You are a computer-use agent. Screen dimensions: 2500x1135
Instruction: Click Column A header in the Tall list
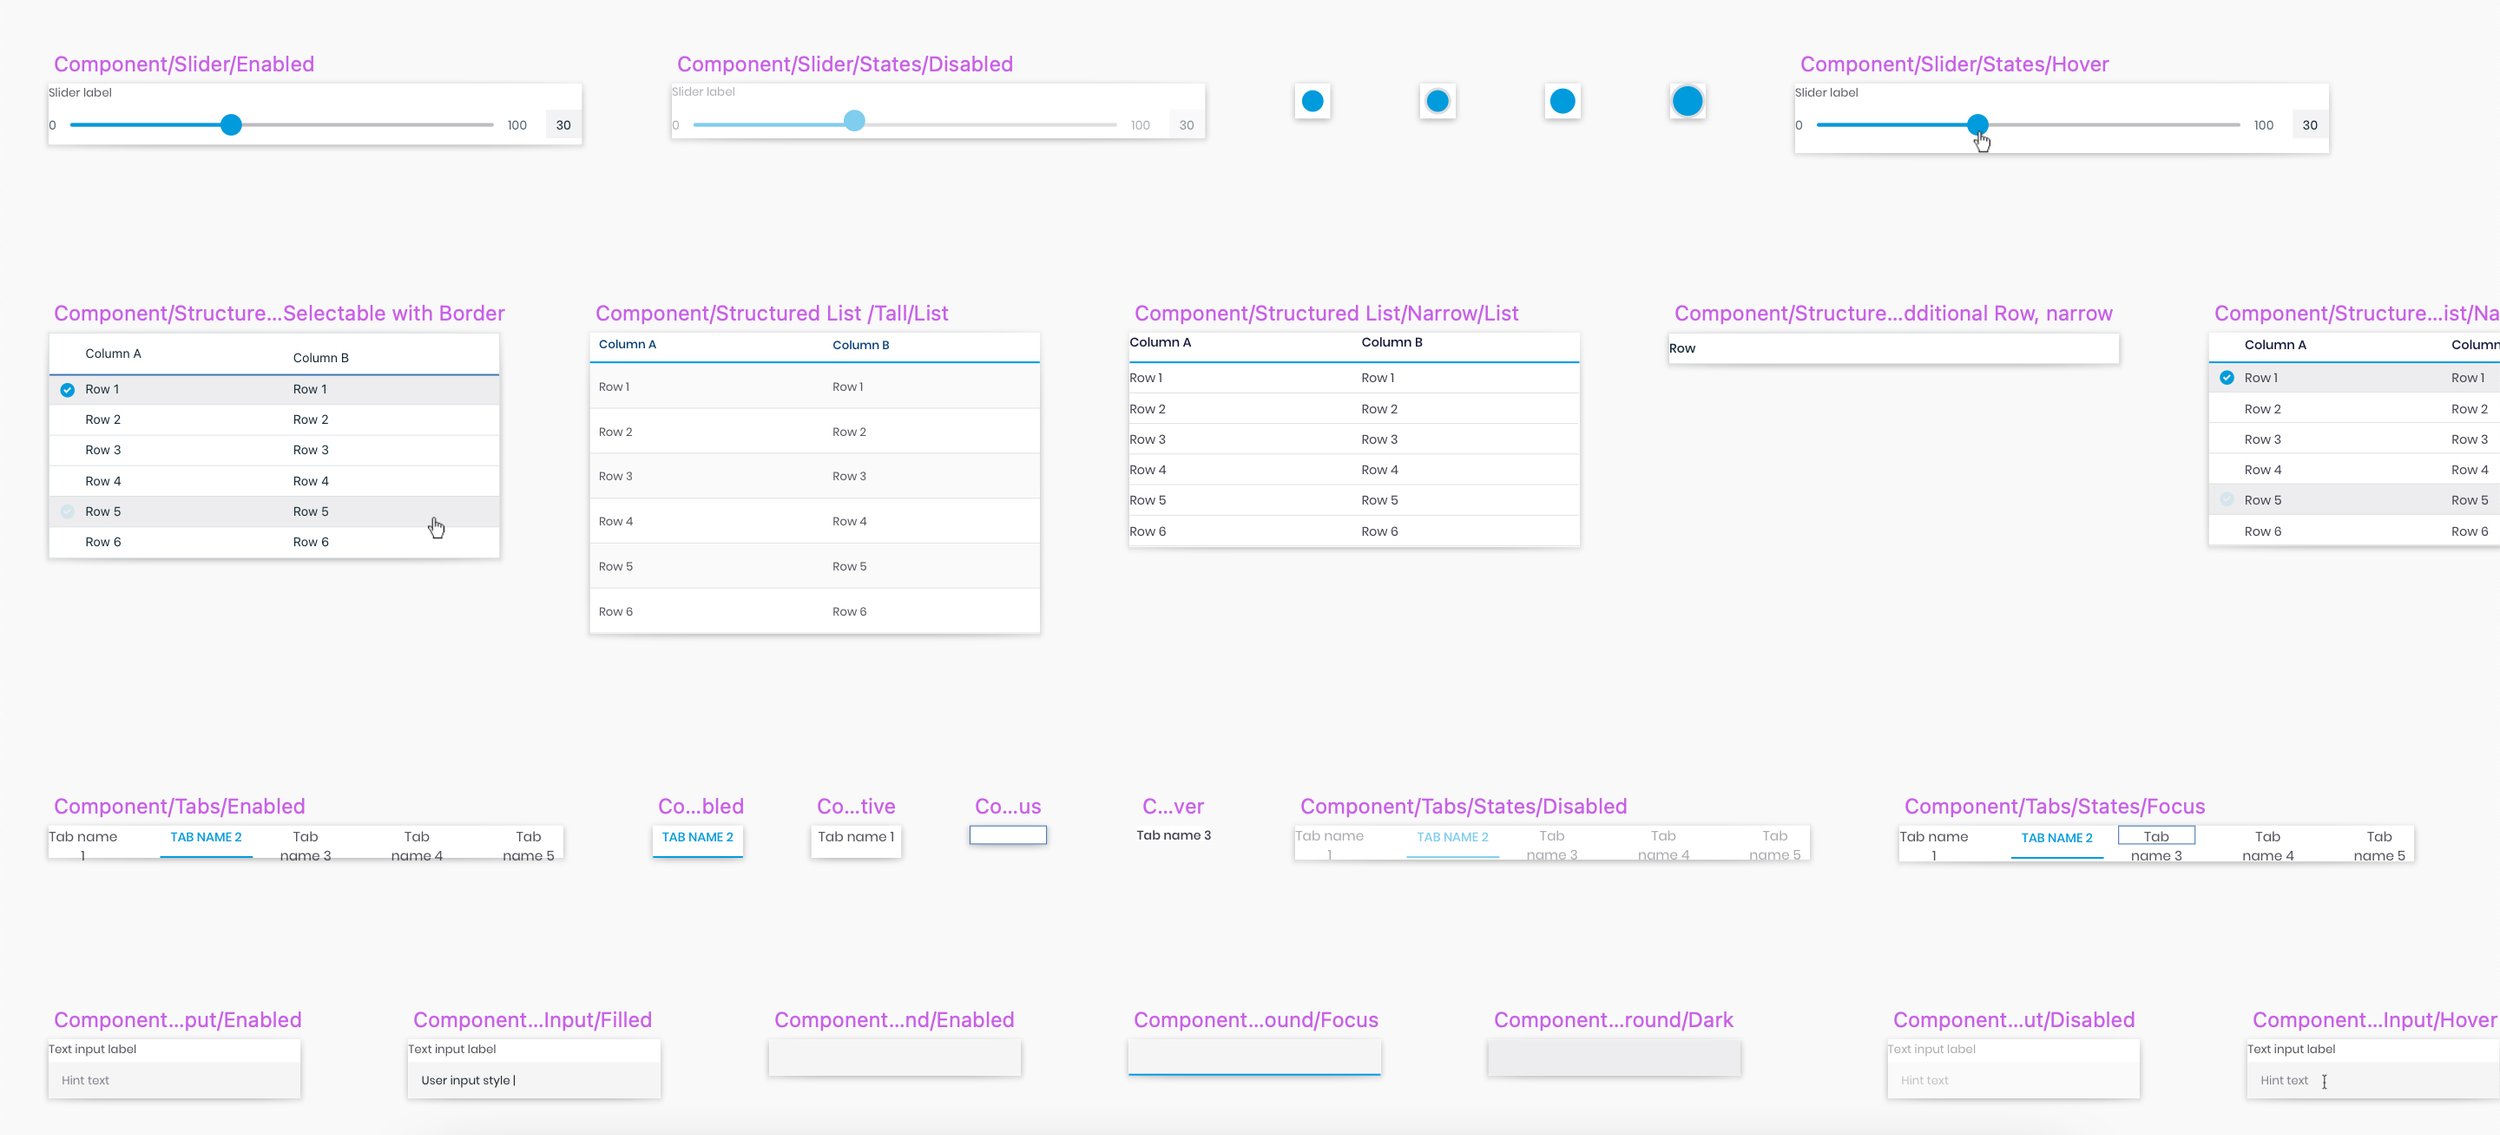(x=627, y=345)
